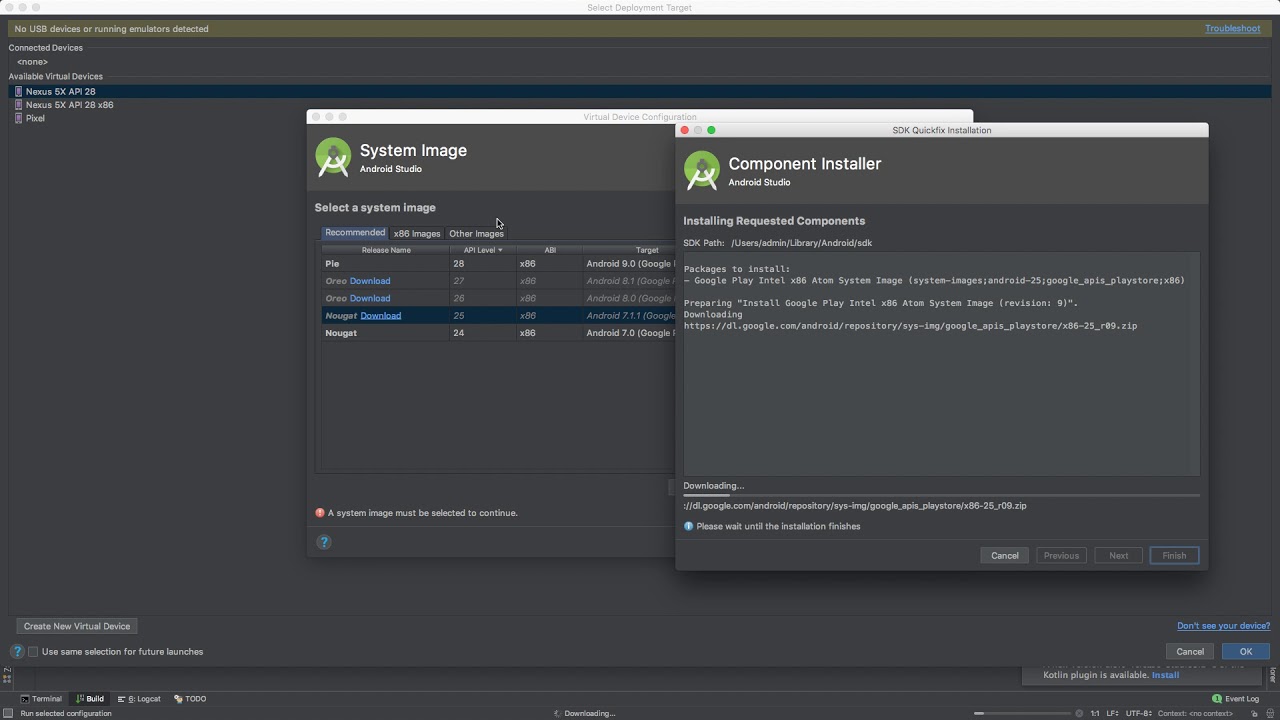Open the Troubleshoot link
The height and width of the screenshot is (720, 1280).
pyautogui.click(x=1233, y=29)
